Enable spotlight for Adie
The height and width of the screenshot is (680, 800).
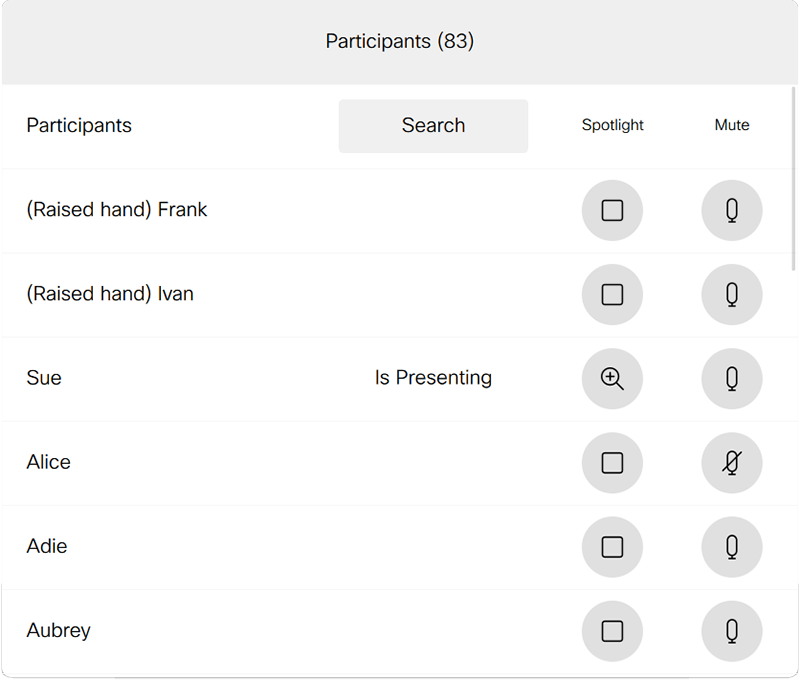(612, 546)
